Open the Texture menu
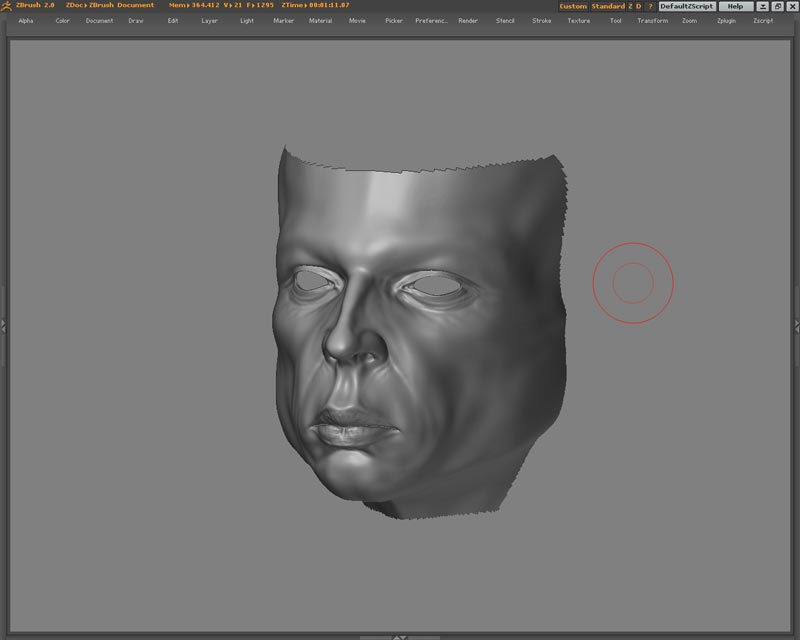Image resolution: width=800 pixels, height=640 pixels. (579, 21)
